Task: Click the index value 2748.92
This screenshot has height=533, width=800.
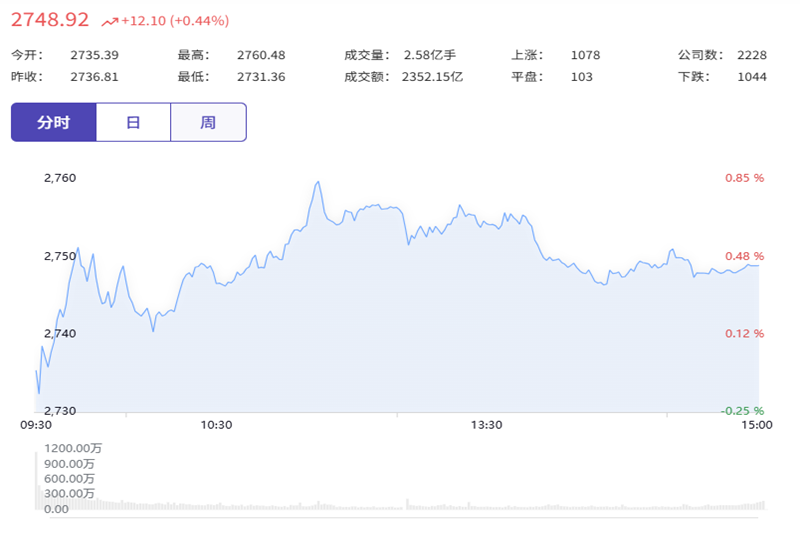Action: (50, 20)
